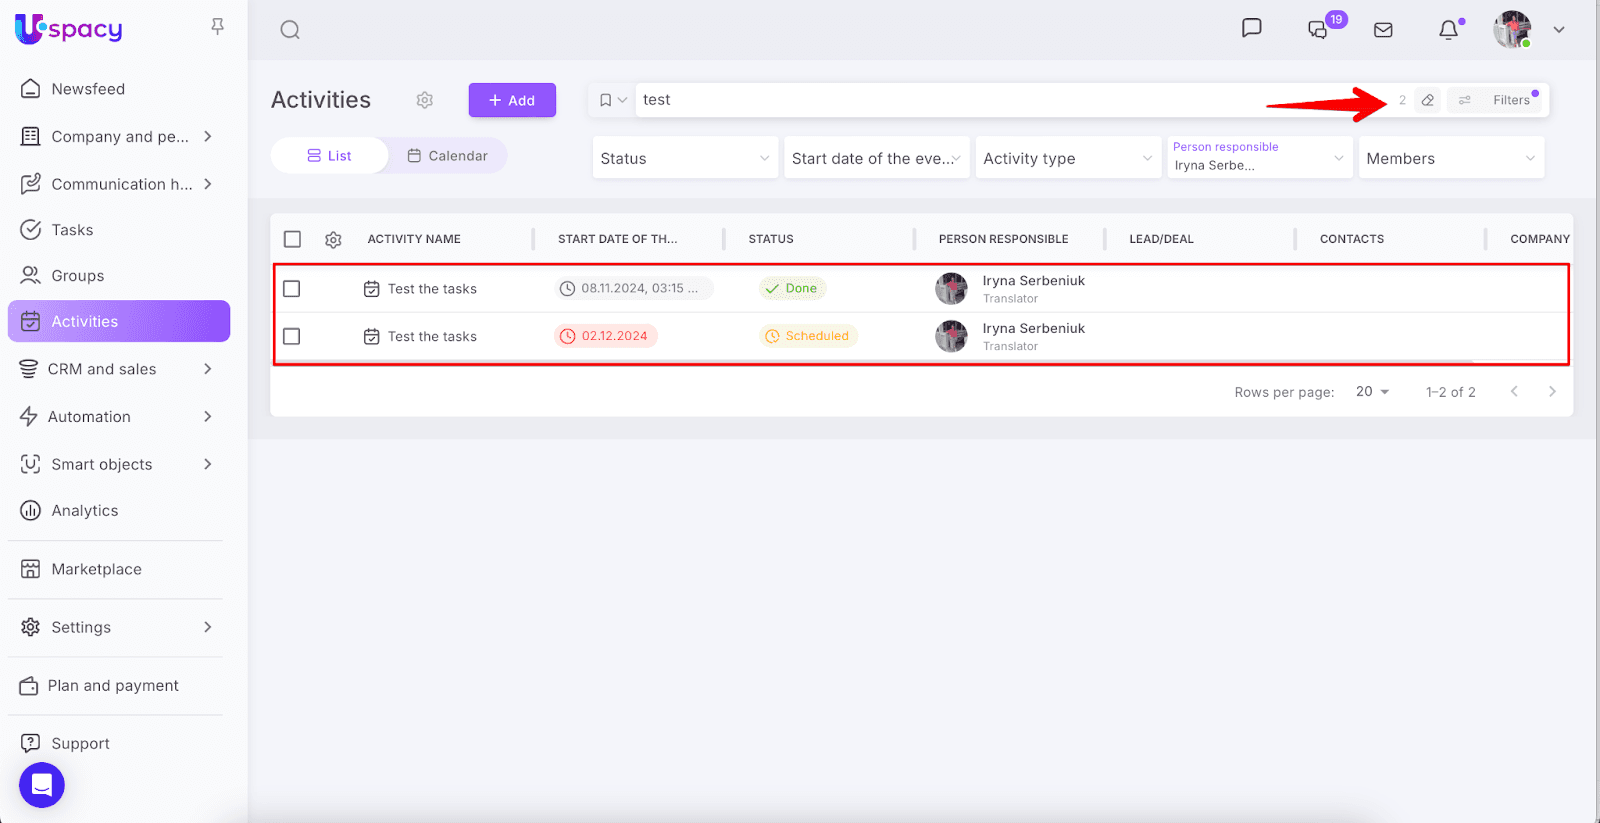Open the mail envelope icon
The height and width of the screenshot is (823, 1600).
click(1383, 30)
